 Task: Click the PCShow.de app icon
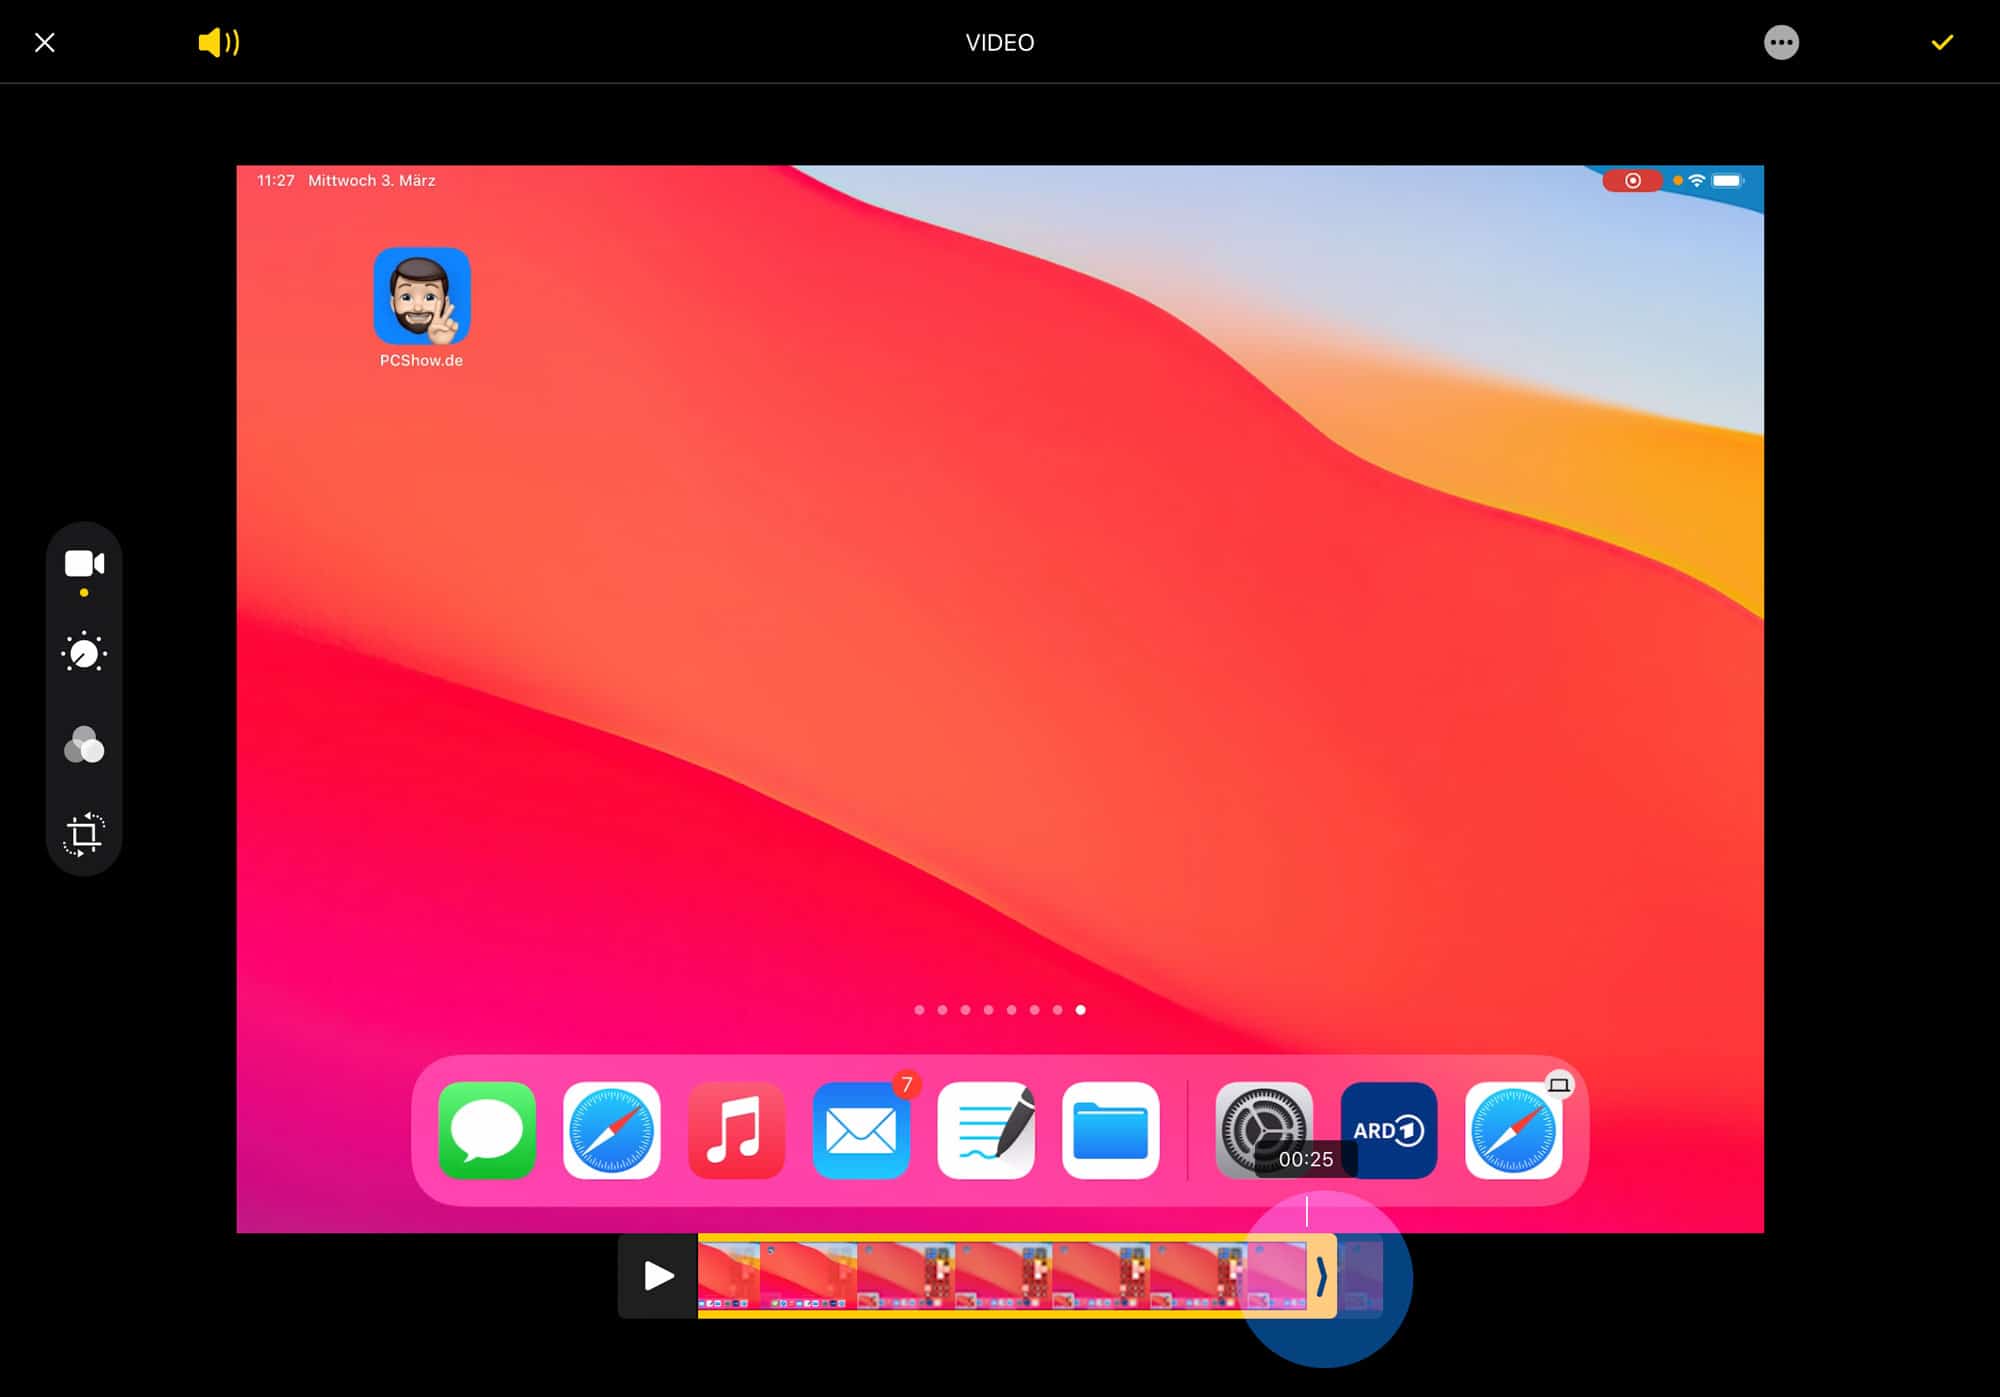pyautogui.click(x=422, y=296)
